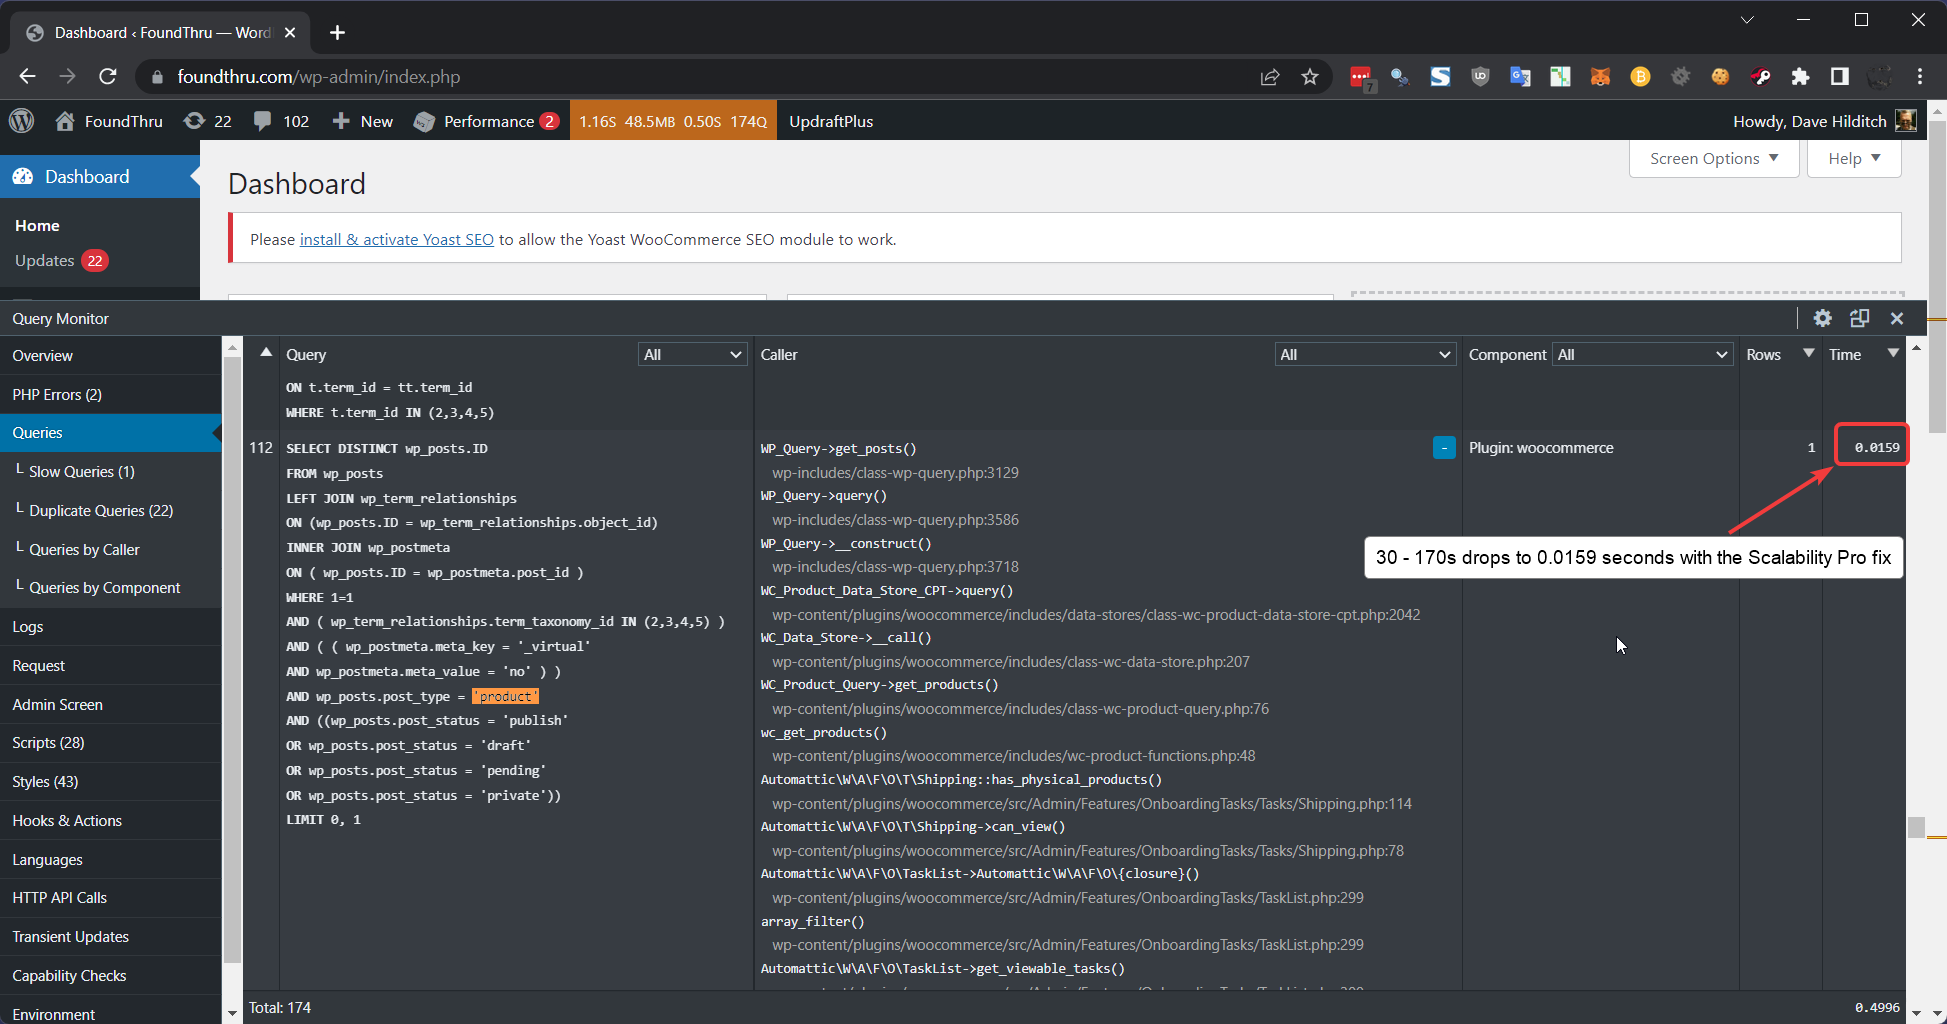Viewport: 1947px width, 1024px height.
Task: Open Queries by Component subpanel
Action: tap(105, 588)
